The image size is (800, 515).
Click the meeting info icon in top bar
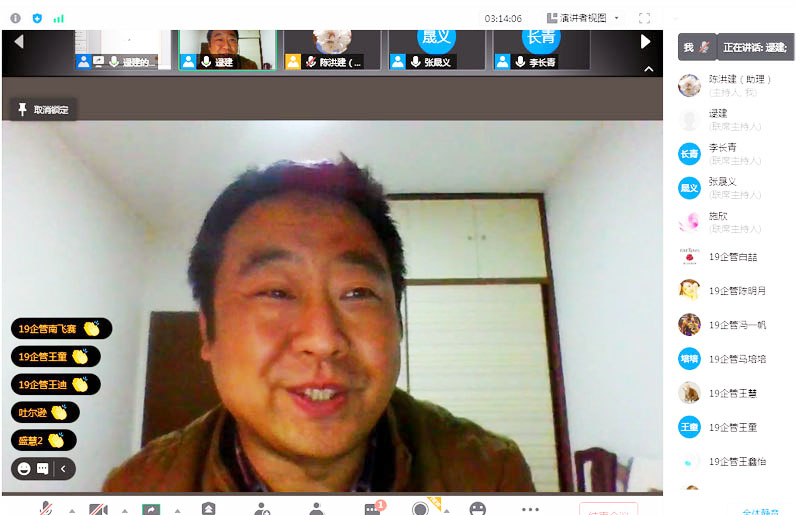click(x=16, y=17)
